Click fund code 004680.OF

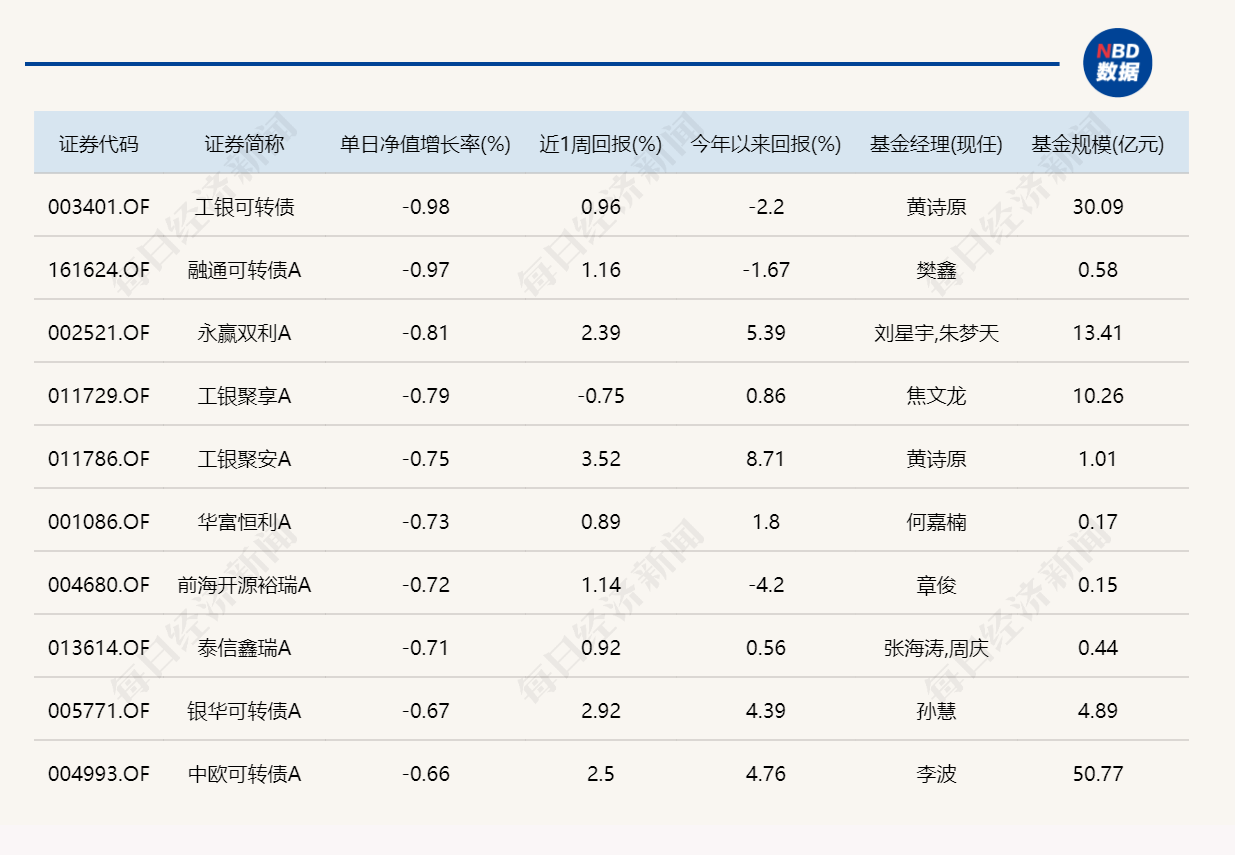pos(98,585)
